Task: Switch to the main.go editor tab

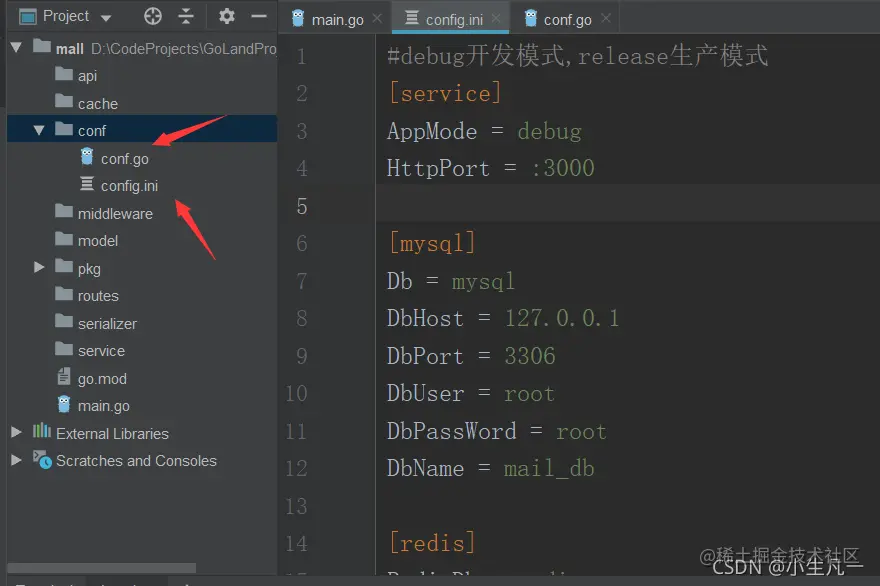Action: click(337, 20)
